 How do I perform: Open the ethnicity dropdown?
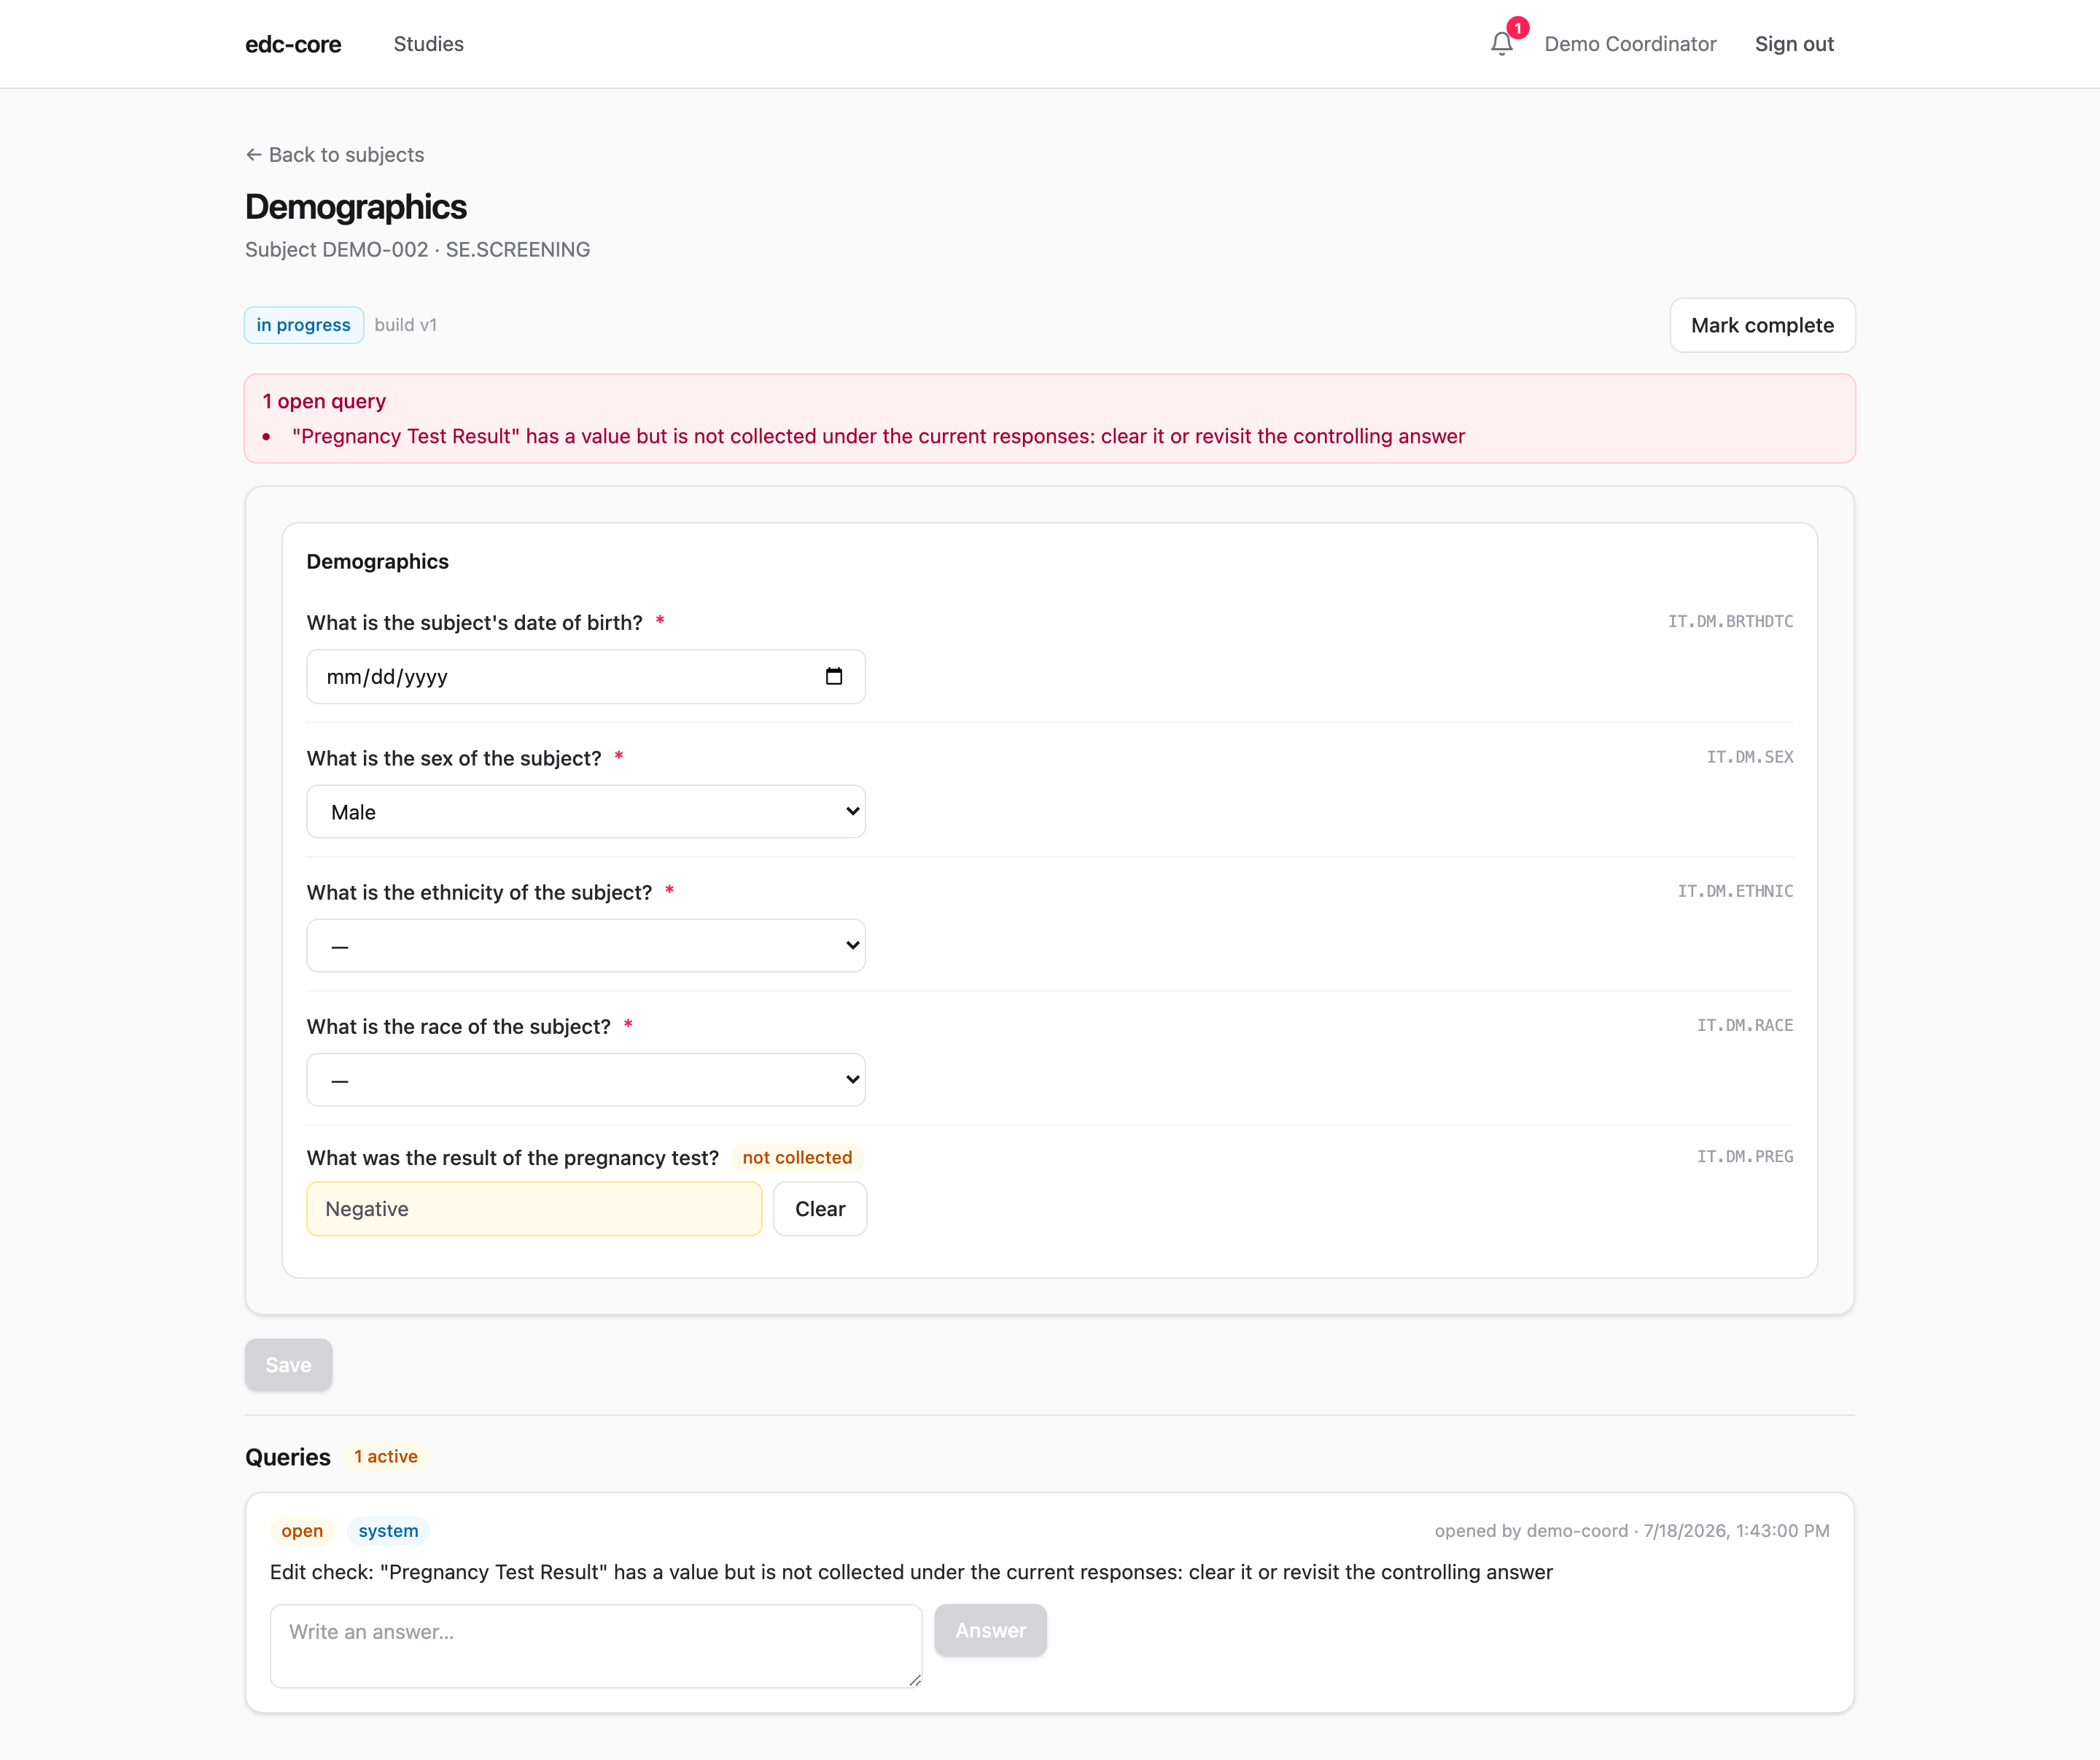586,945
